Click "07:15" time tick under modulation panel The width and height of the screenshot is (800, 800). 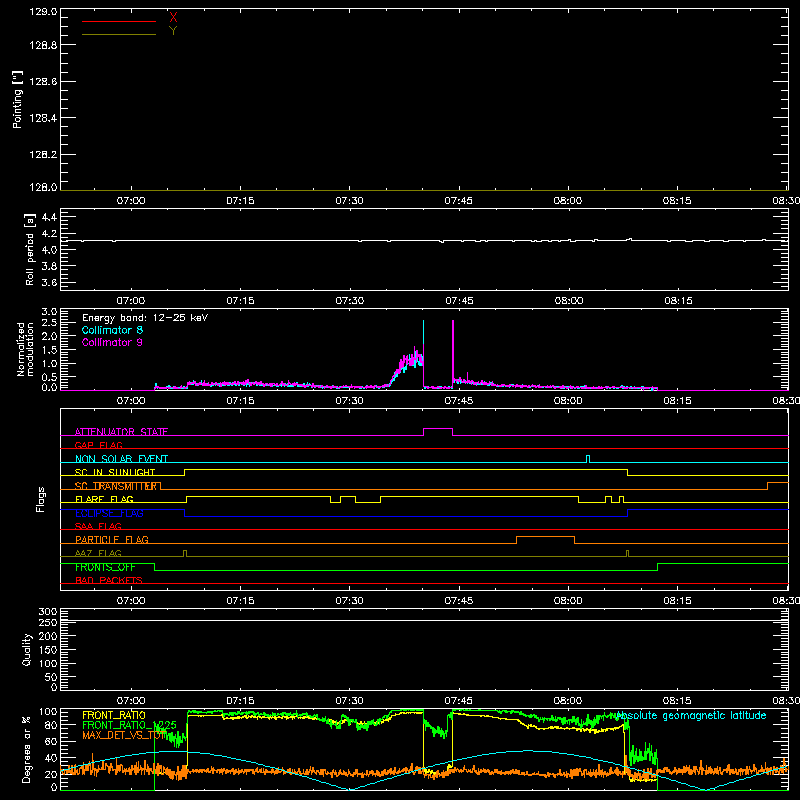(240, 401)
